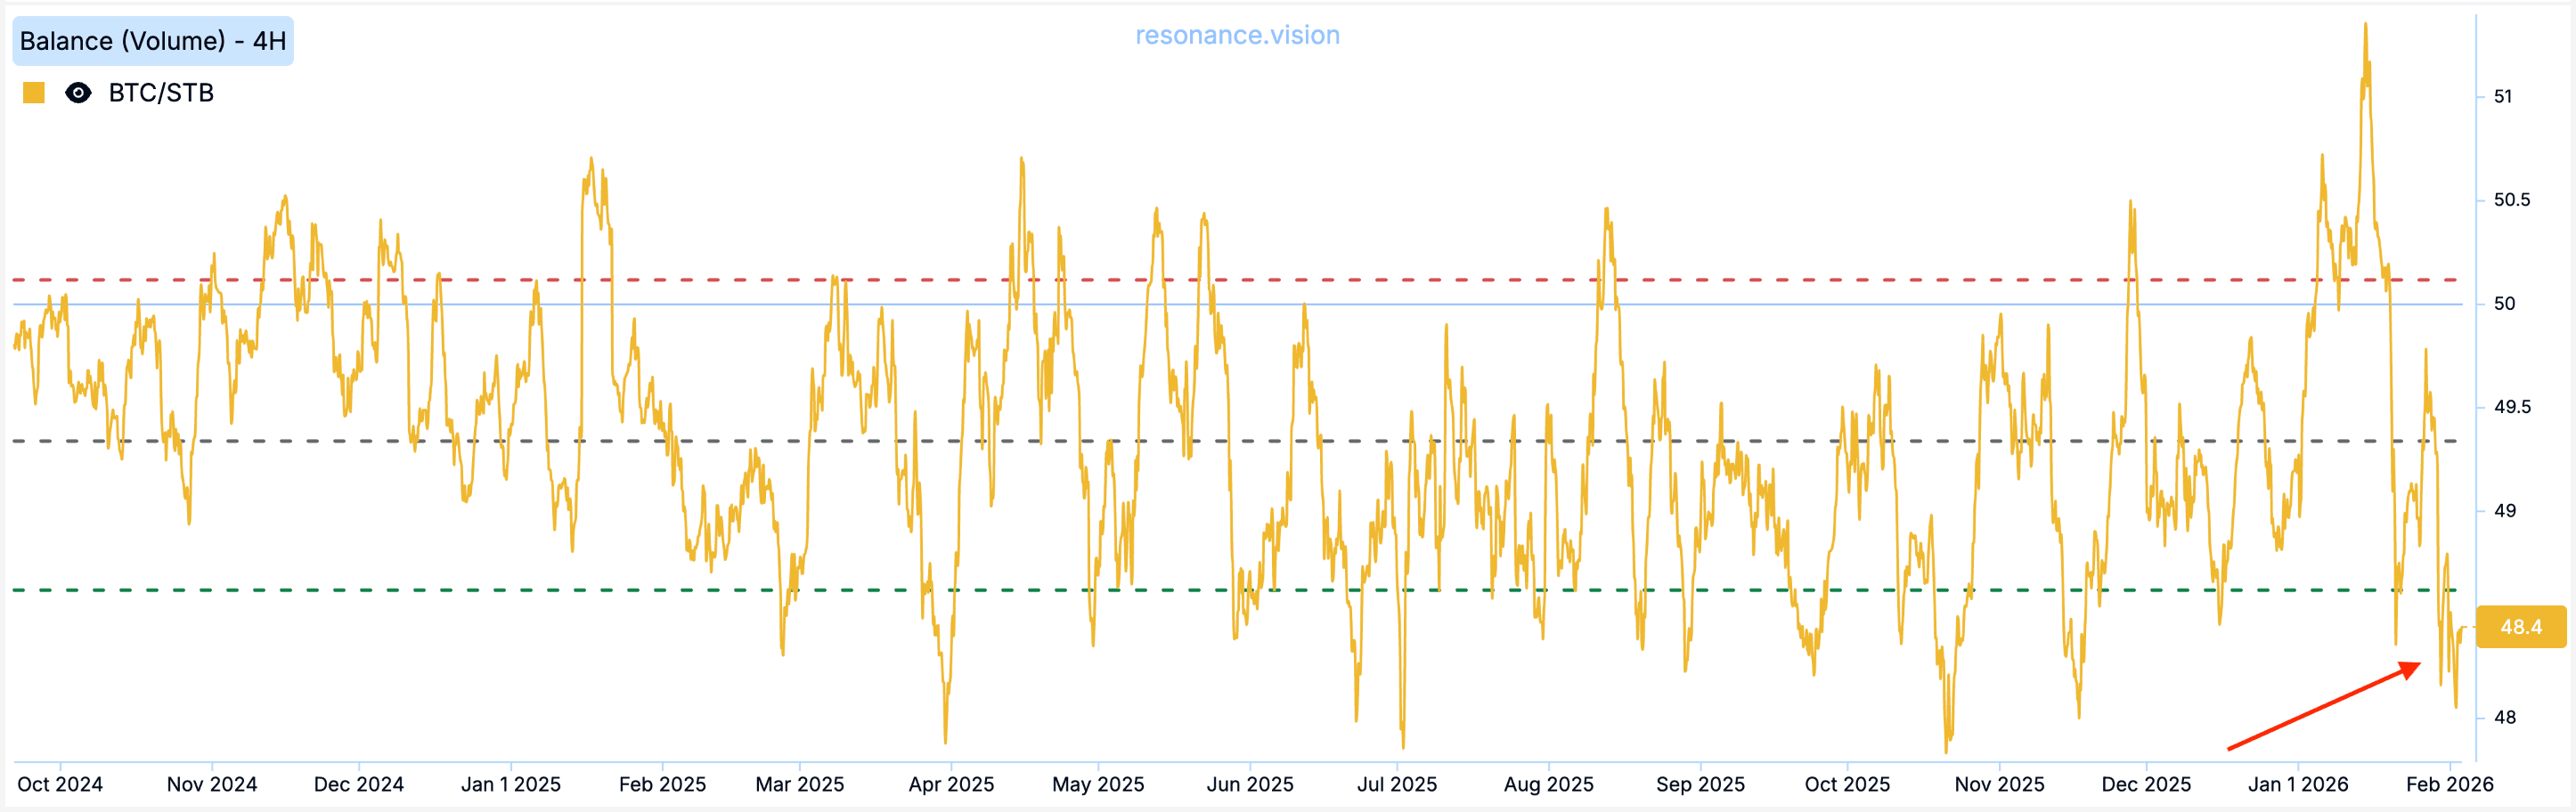Image resolution: width=2576 pixels, height=812 pixels.
Task: Click the 48 value axis label
Action: click(2504, 717)
